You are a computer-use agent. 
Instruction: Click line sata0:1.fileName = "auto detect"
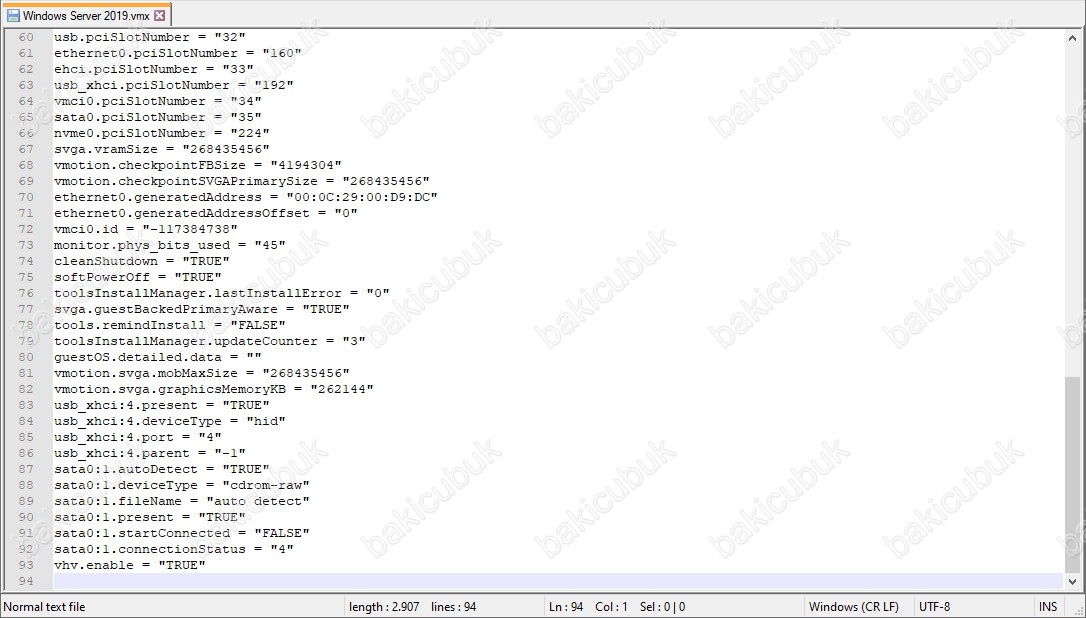[x=181, y=501]
